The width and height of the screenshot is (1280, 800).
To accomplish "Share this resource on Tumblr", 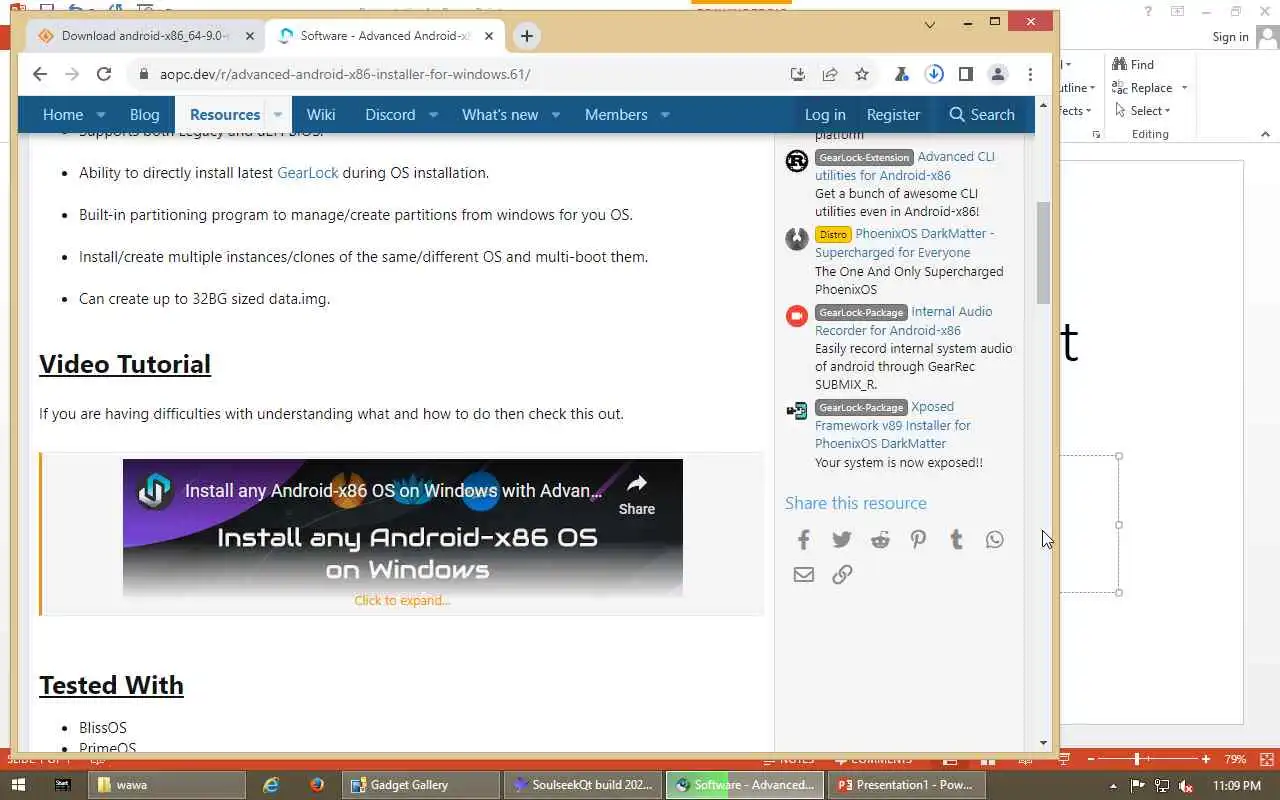I will 956,540.
